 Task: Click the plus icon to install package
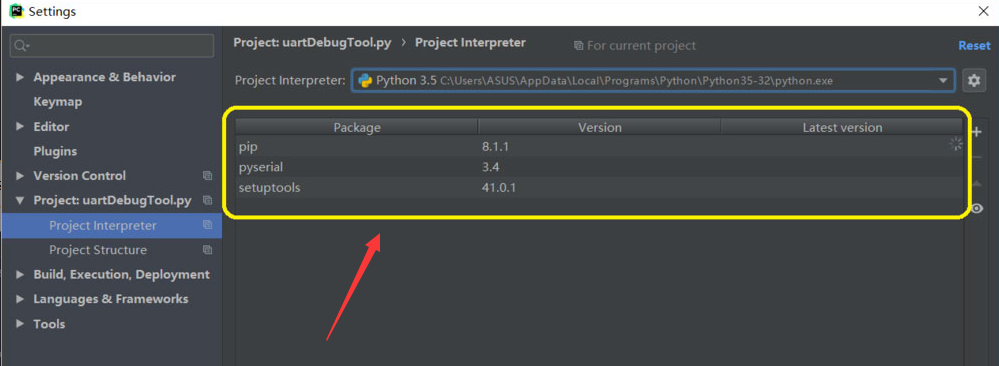(976, 132)
